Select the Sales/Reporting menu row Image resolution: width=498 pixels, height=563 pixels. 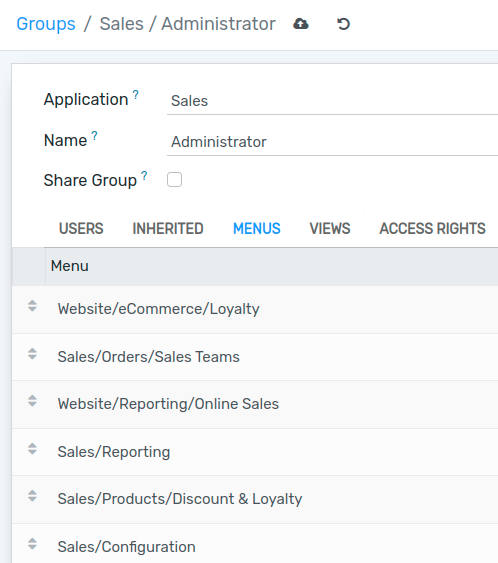coord(255,452)
